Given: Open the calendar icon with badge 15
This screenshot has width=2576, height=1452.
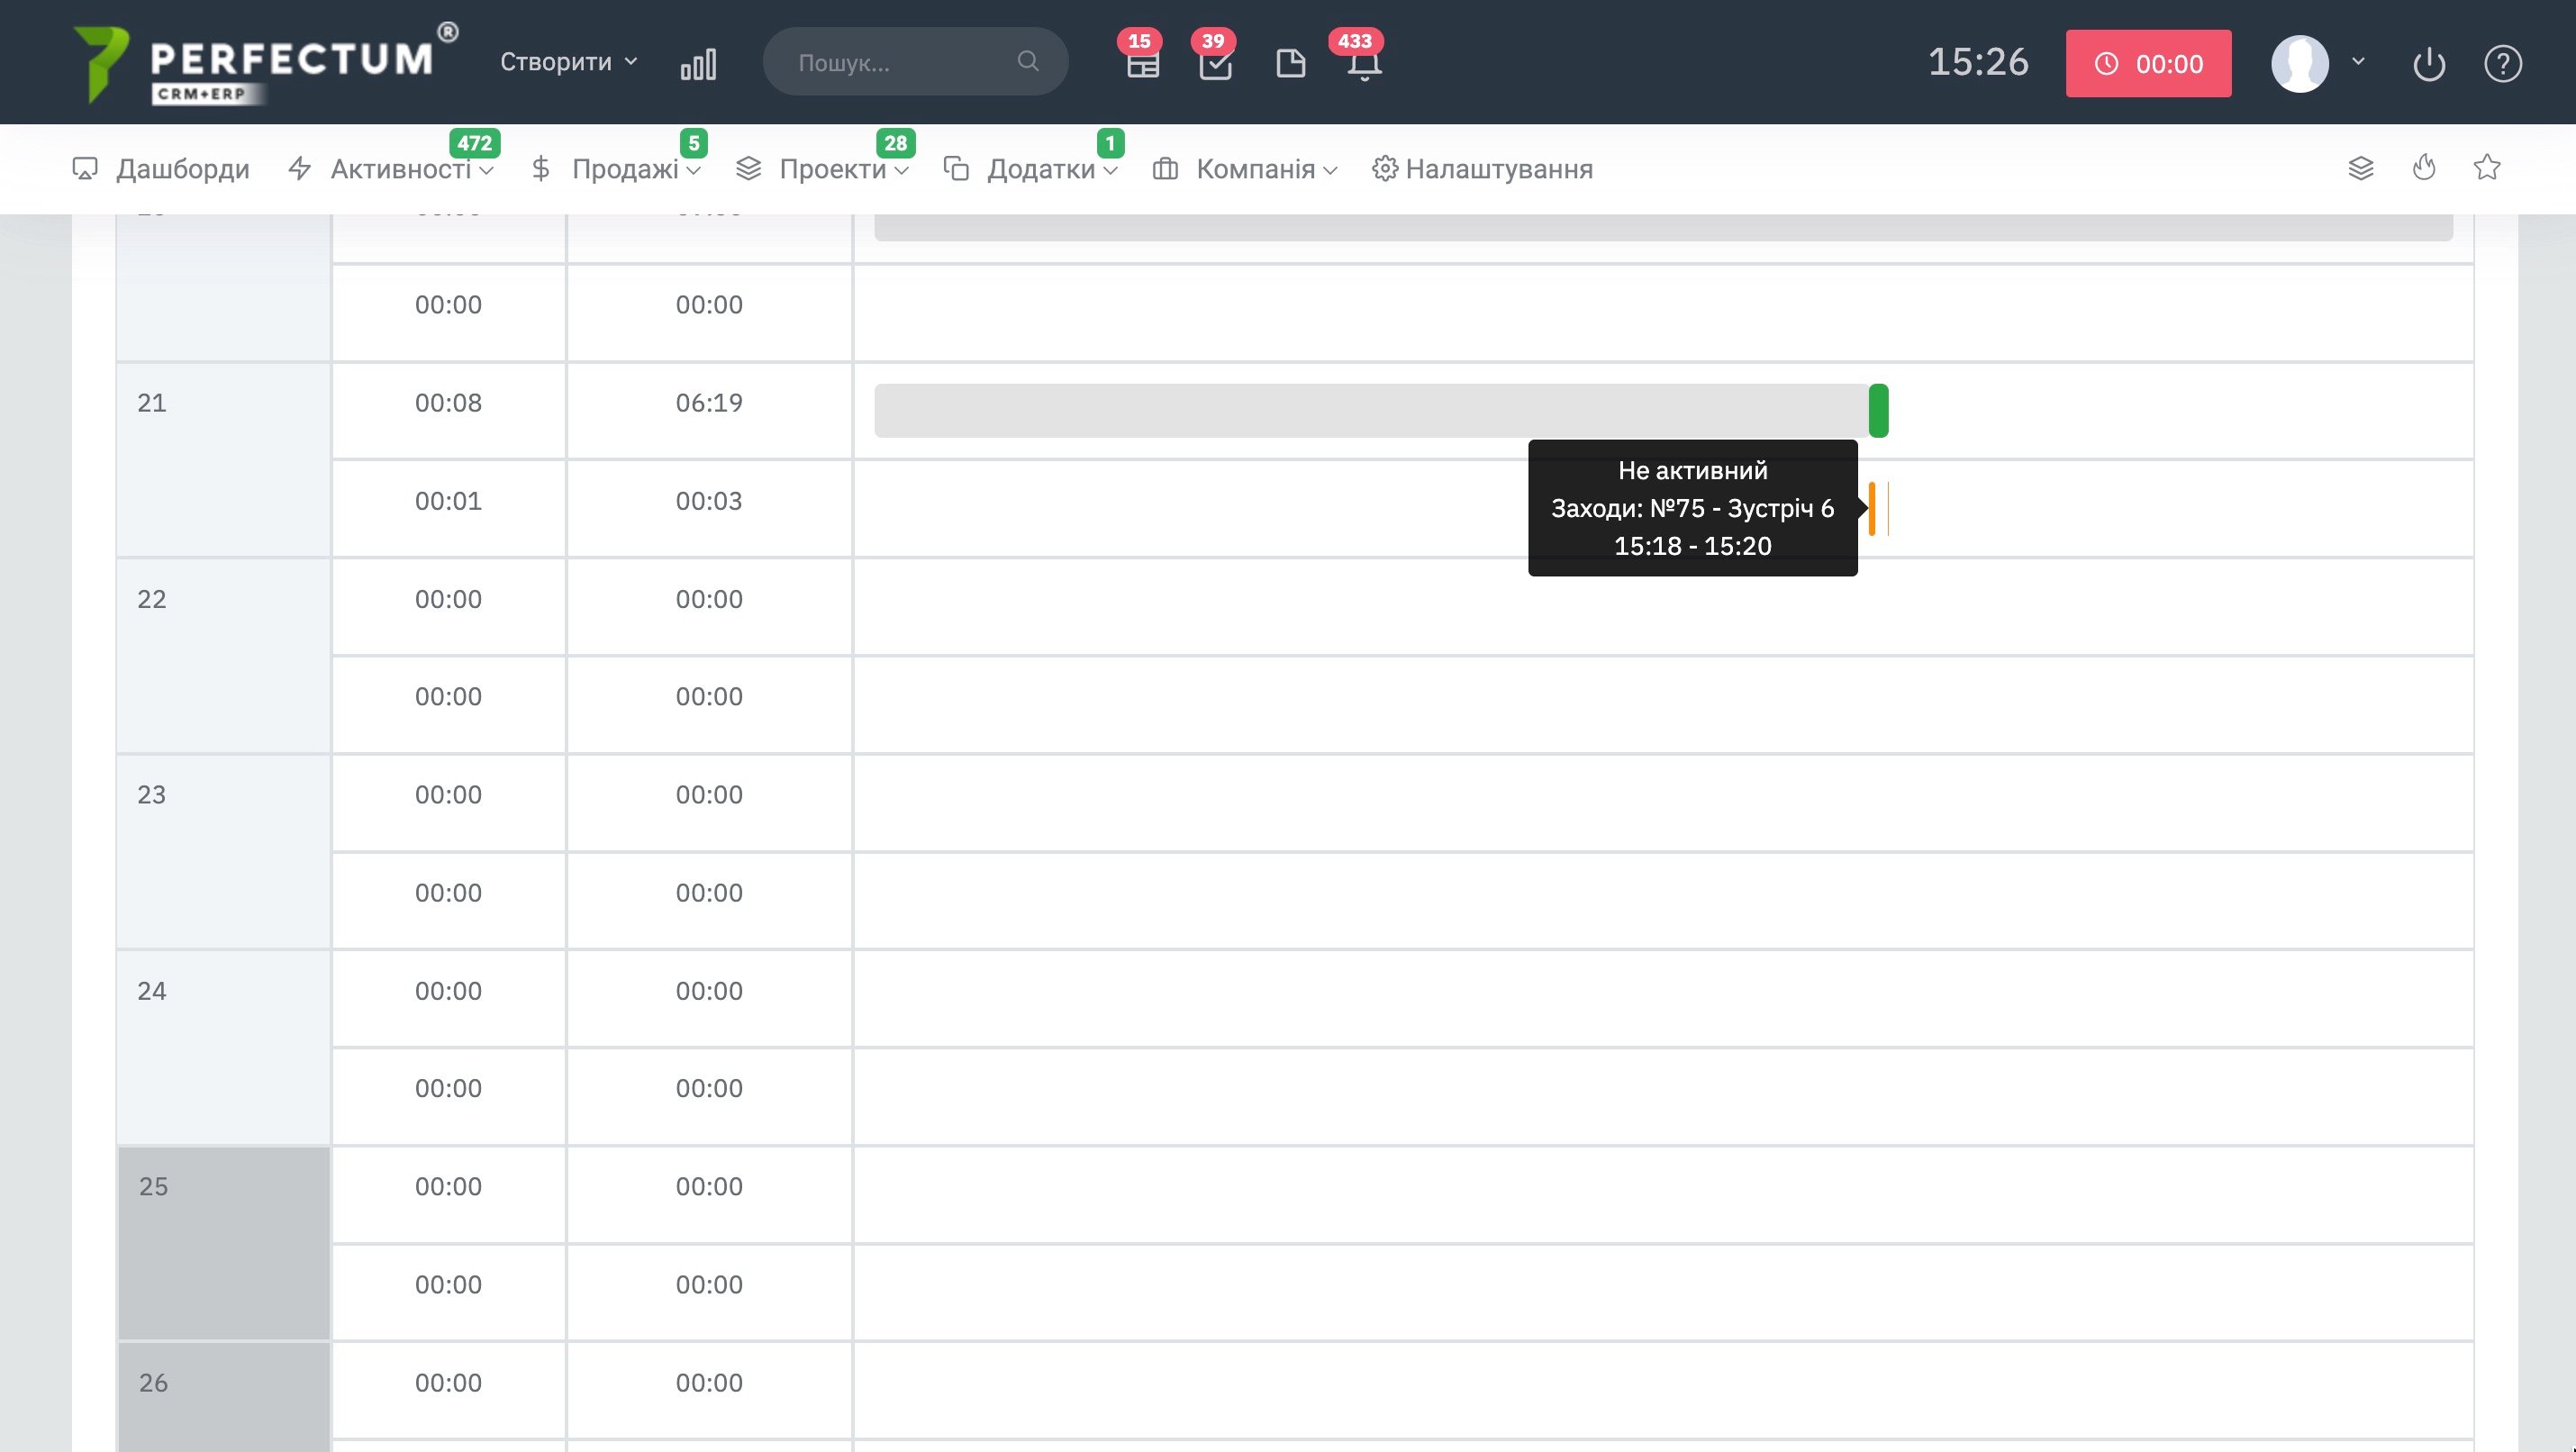Looking at the screenshot, I should 1142,64.
